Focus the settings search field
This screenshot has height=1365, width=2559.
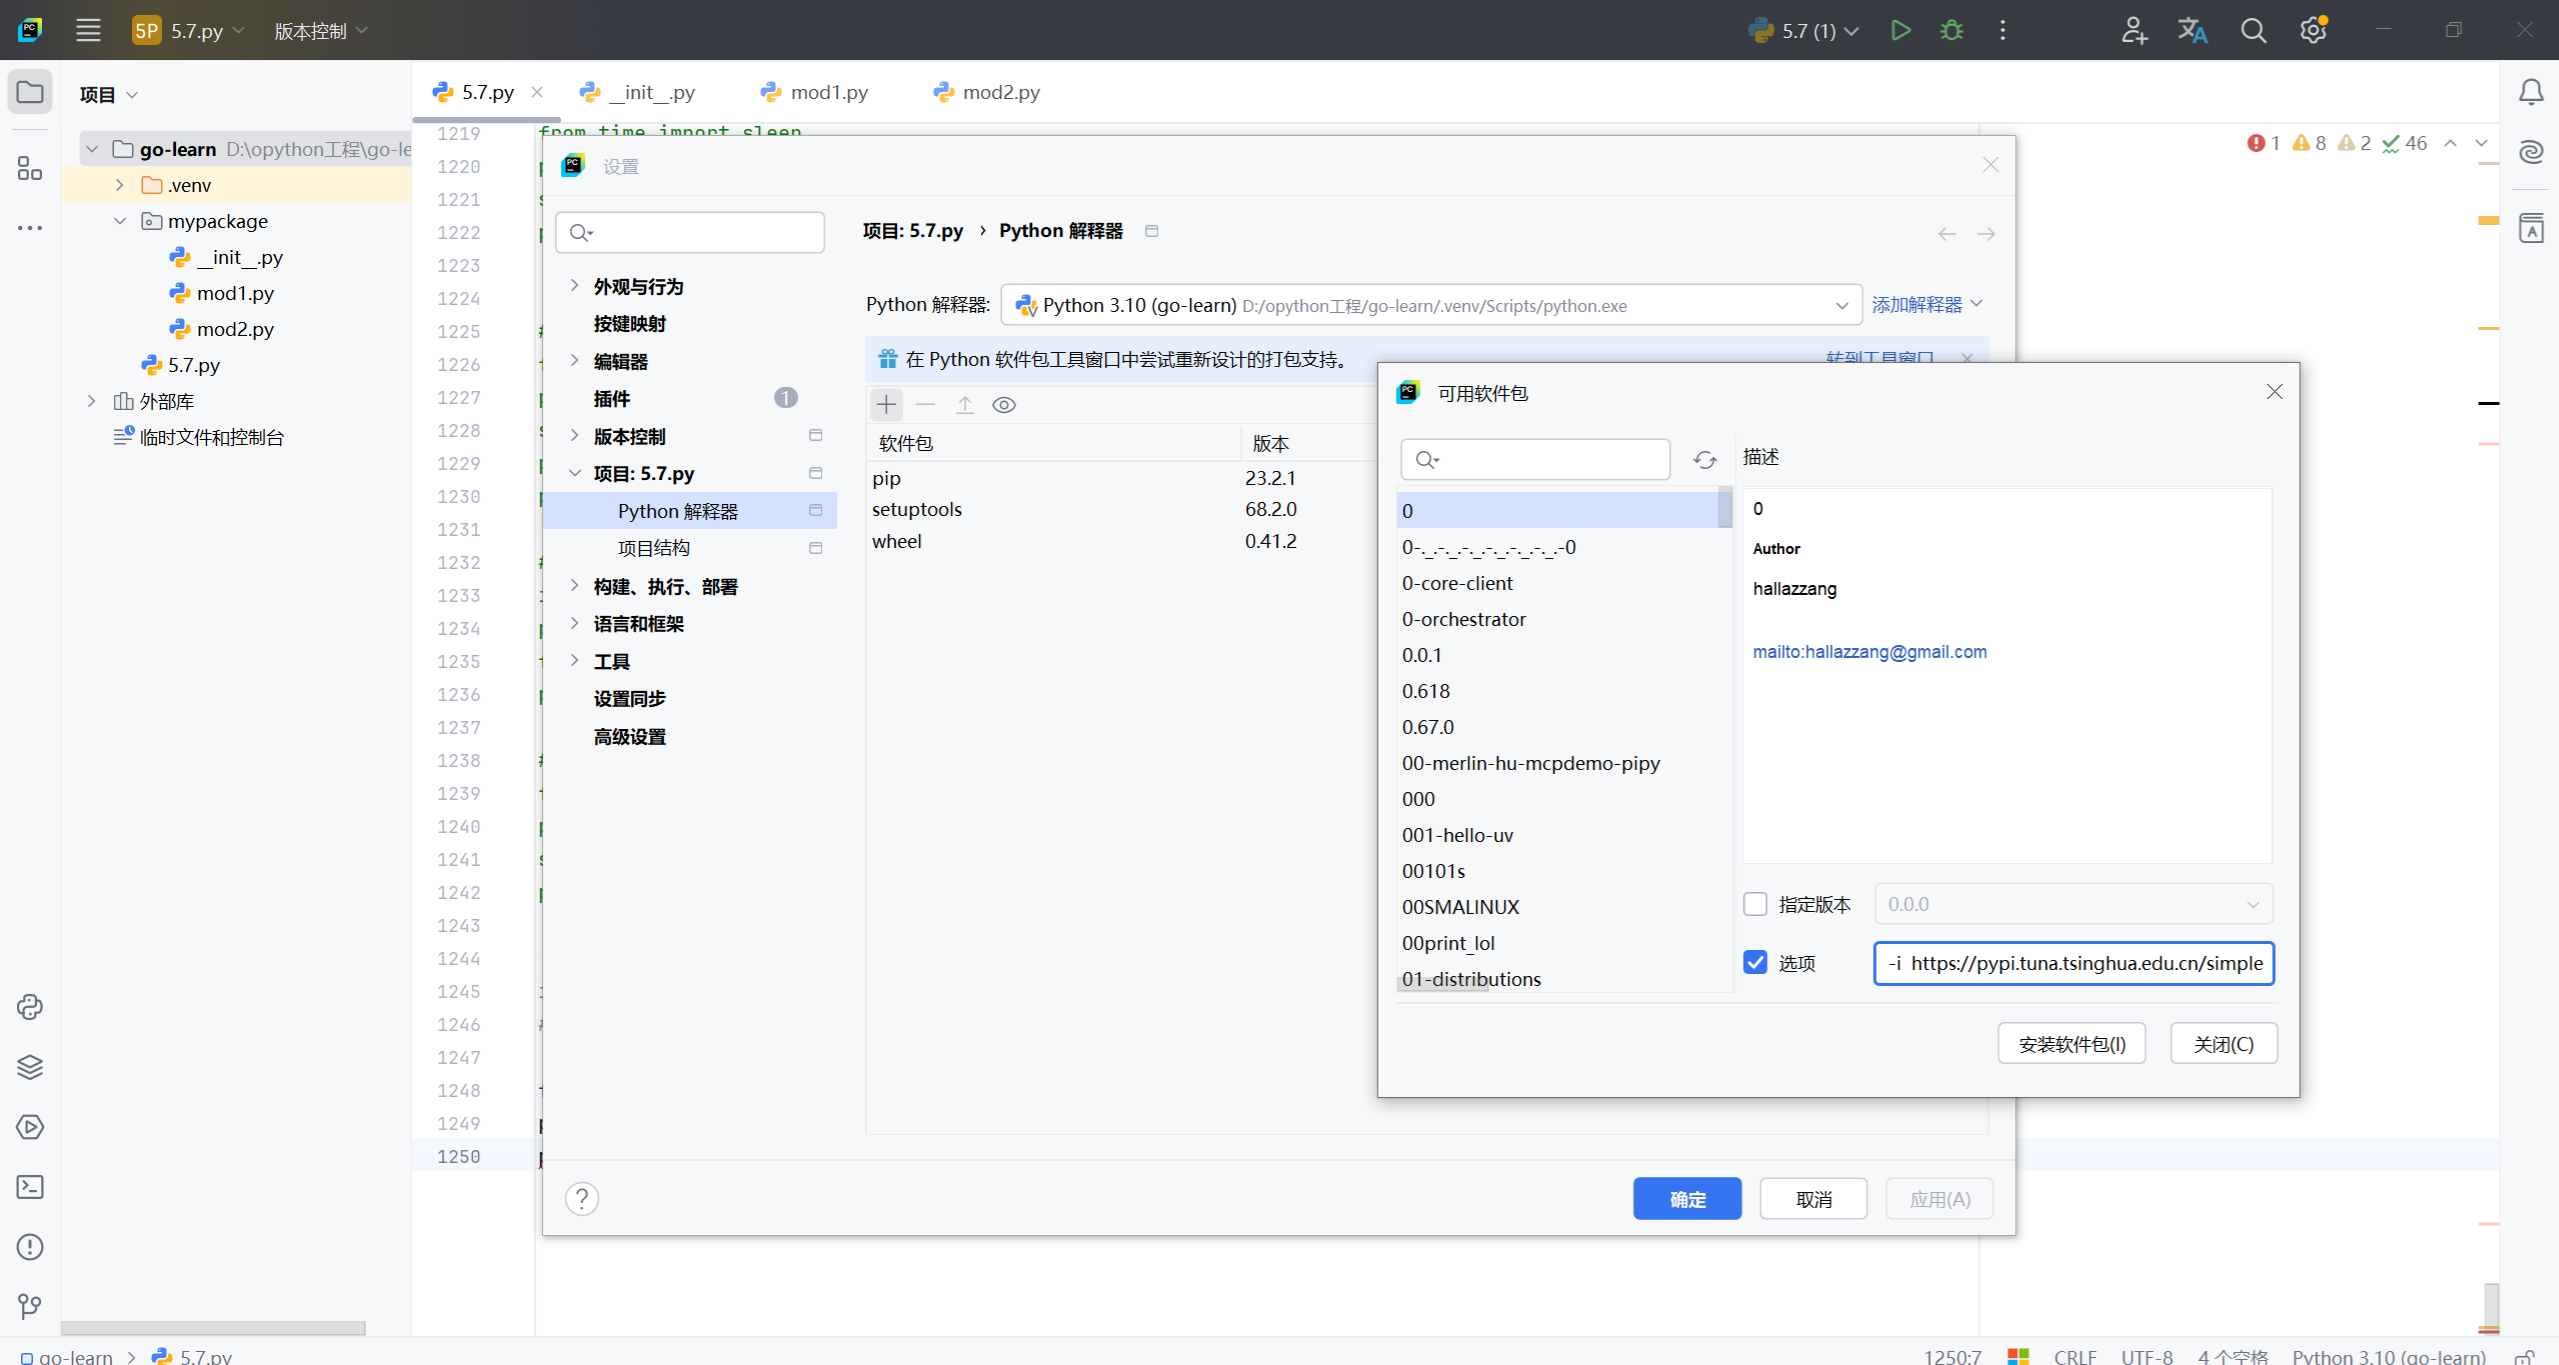click(690, 233)
